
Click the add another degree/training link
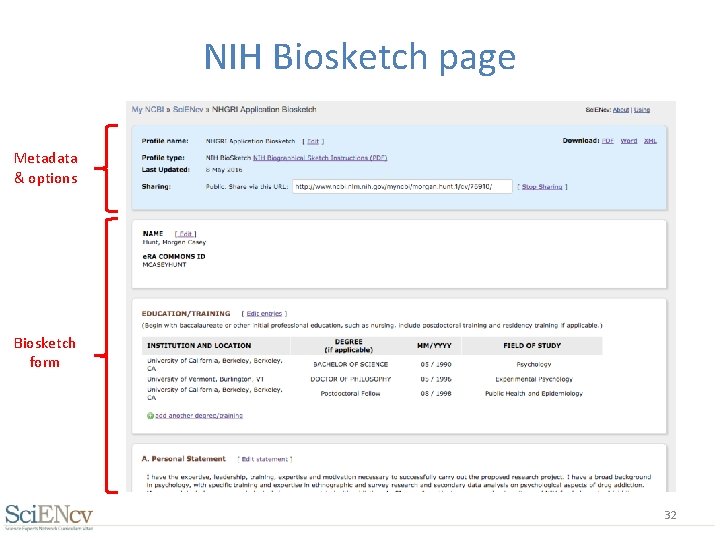tap(199, 416)
